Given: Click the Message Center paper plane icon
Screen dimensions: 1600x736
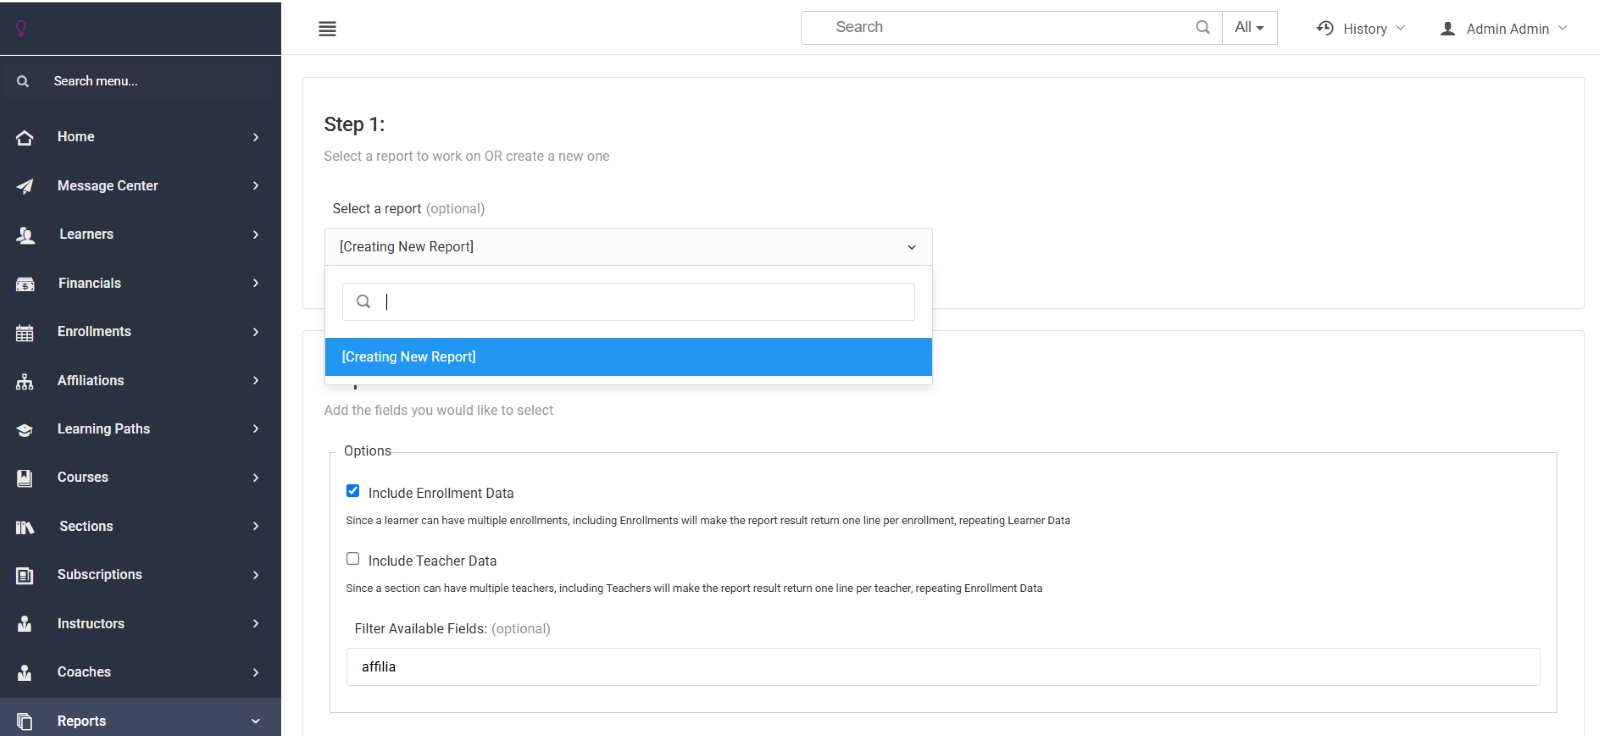Looking at the screenshot, I should pos(25,186).
